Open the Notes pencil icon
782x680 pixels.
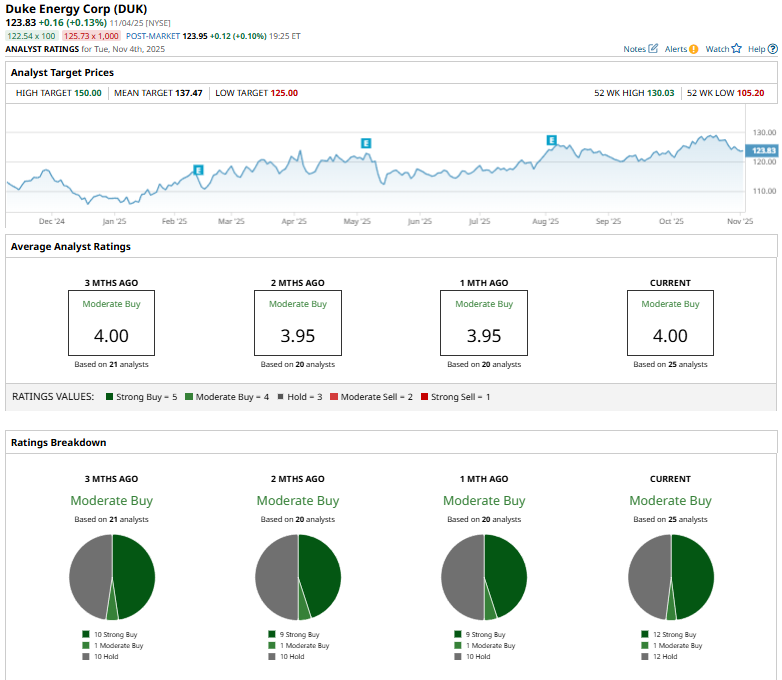654,49
